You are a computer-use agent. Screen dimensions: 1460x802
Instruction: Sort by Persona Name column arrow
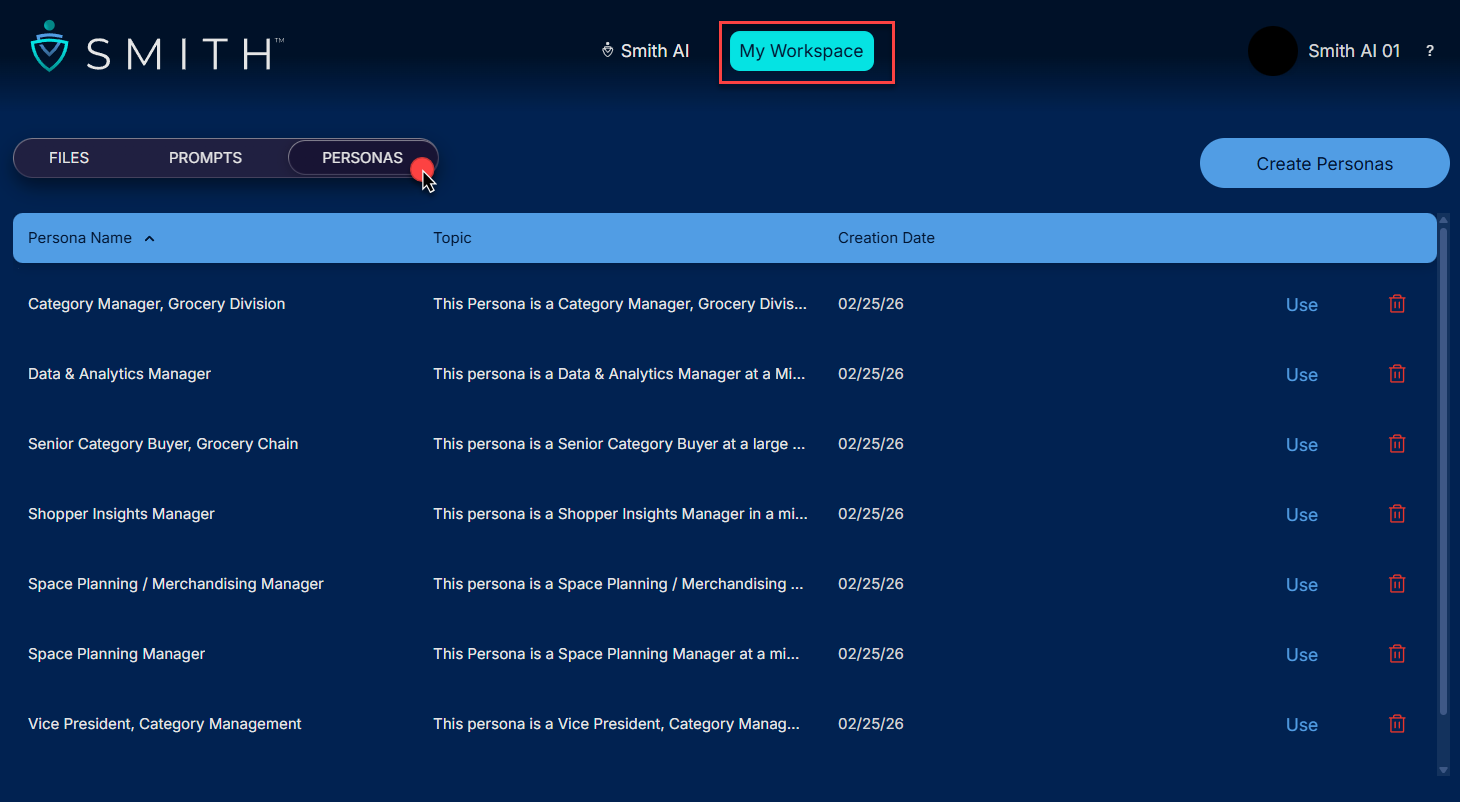(x=150, y=239)
